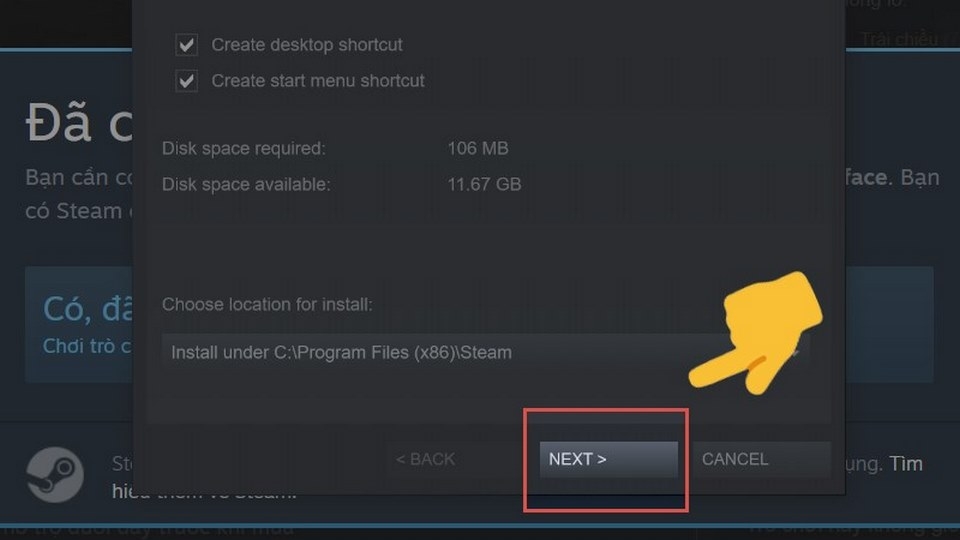
Task: Click the NEXT > button
Action: [x=609, y=459]
